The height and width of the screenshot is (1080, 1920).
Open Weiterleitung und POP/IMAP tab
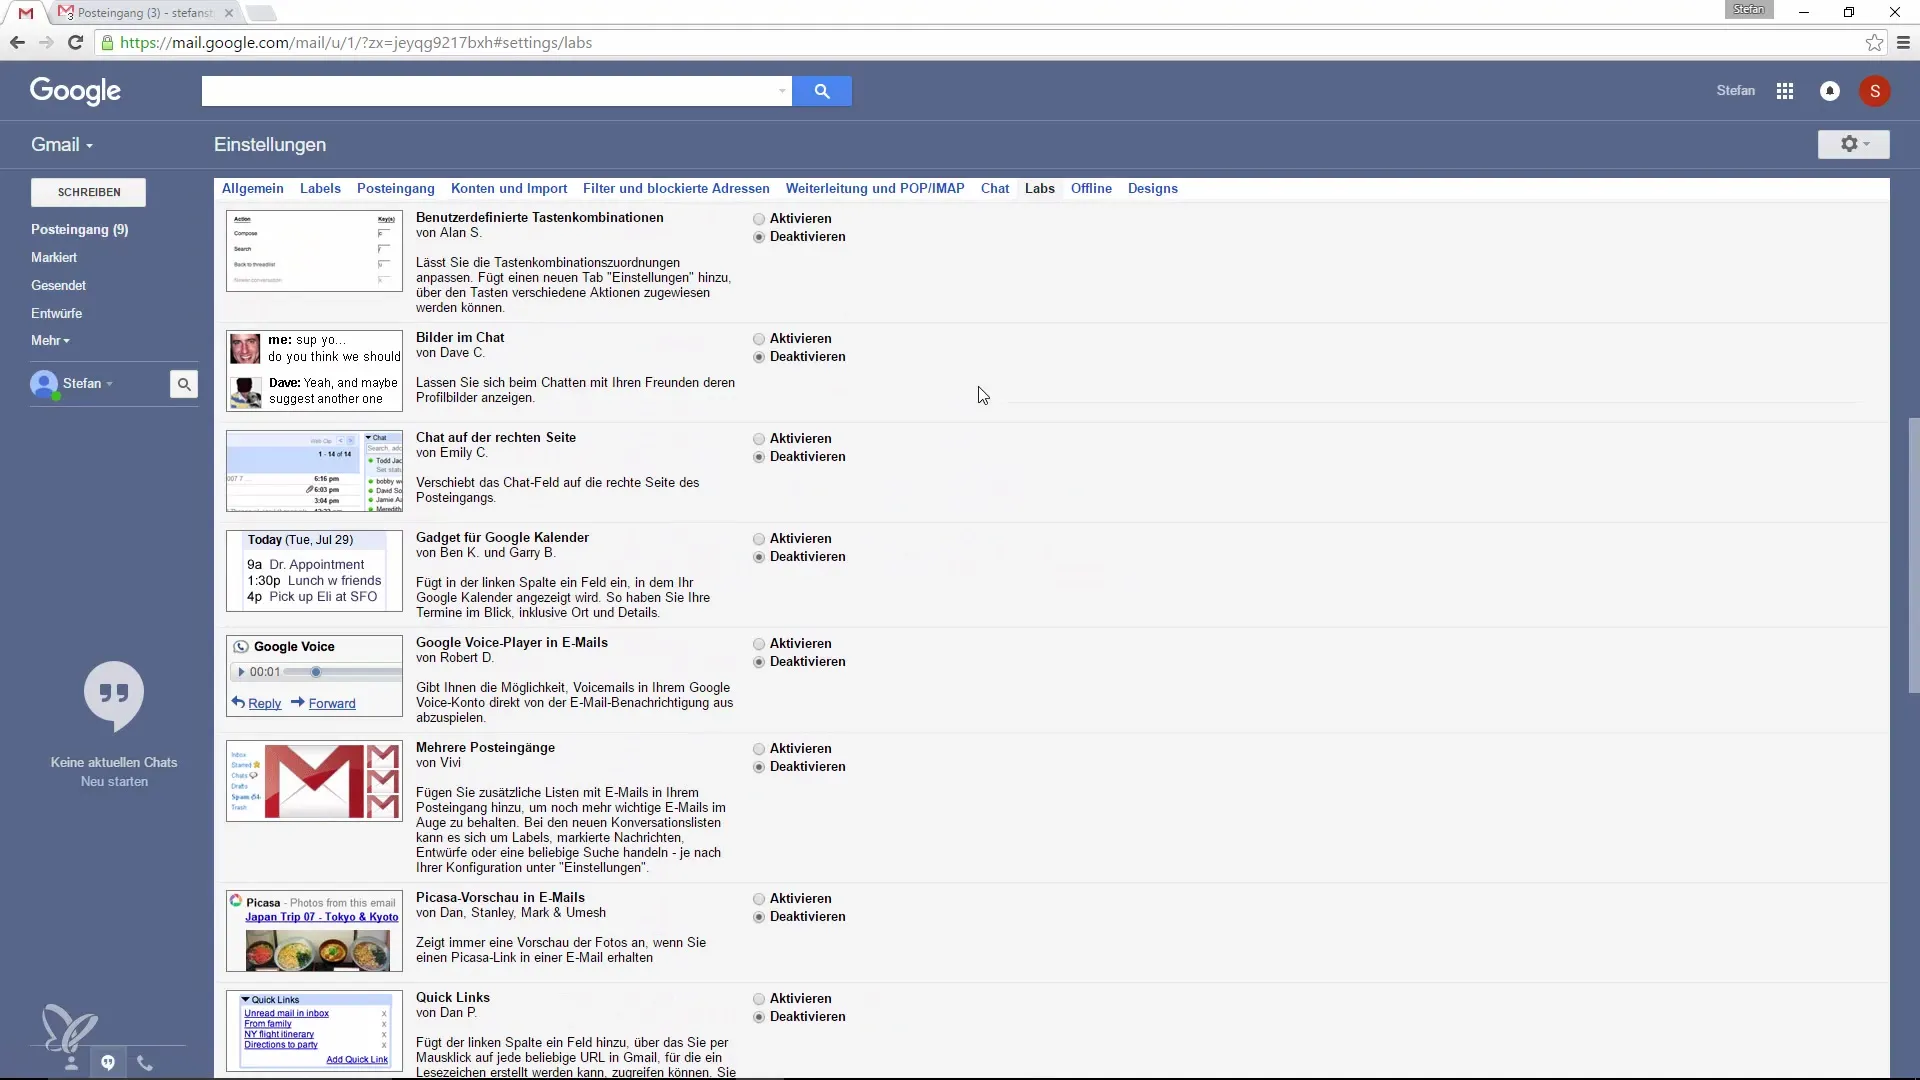point(875,188)
